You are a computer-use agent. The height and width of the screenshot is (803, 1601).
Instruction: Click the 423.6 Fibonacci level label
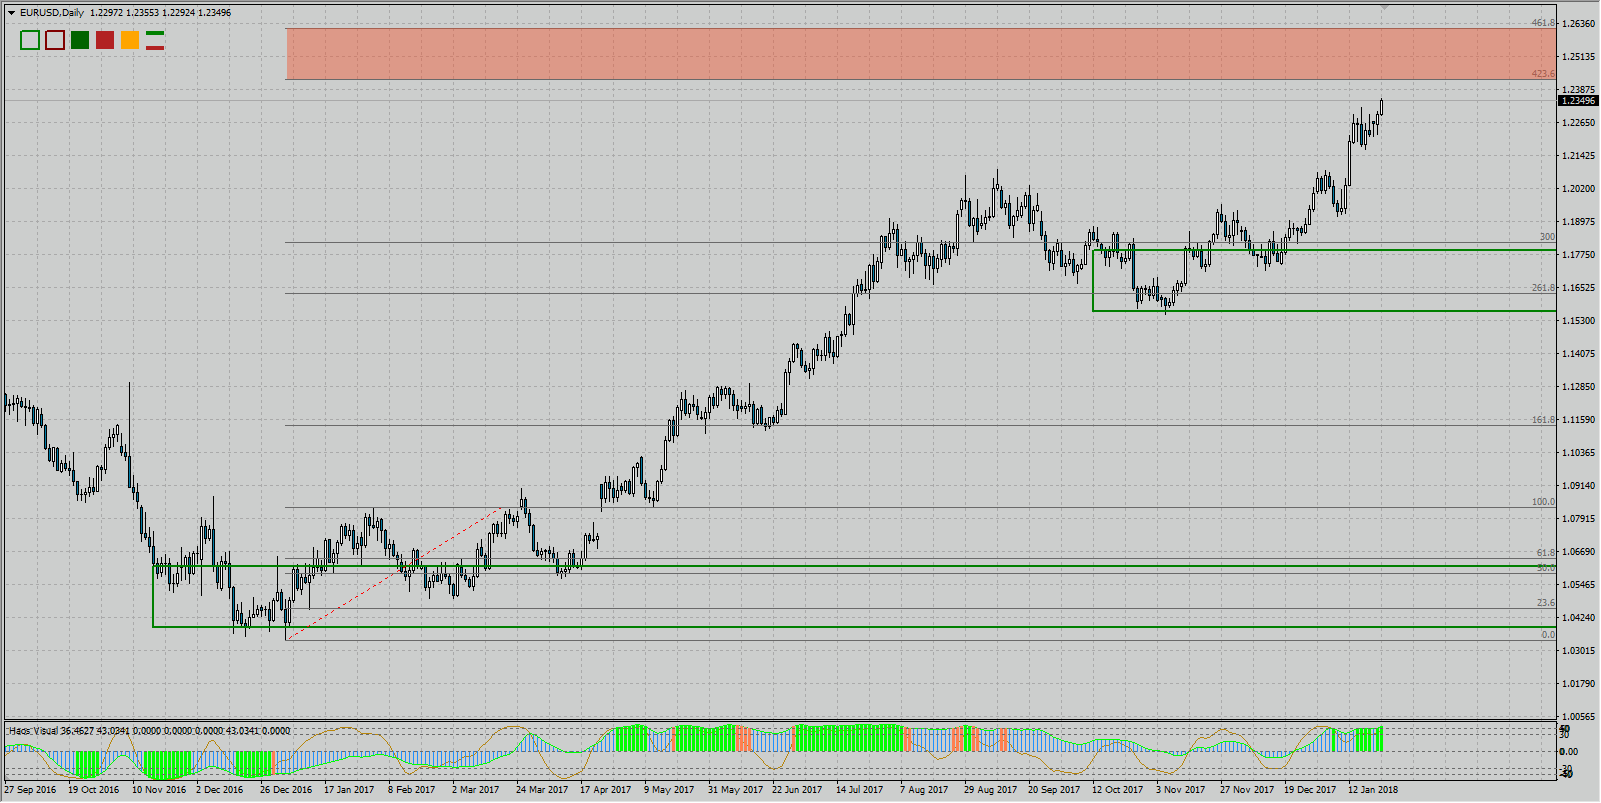click(1543, 74)
